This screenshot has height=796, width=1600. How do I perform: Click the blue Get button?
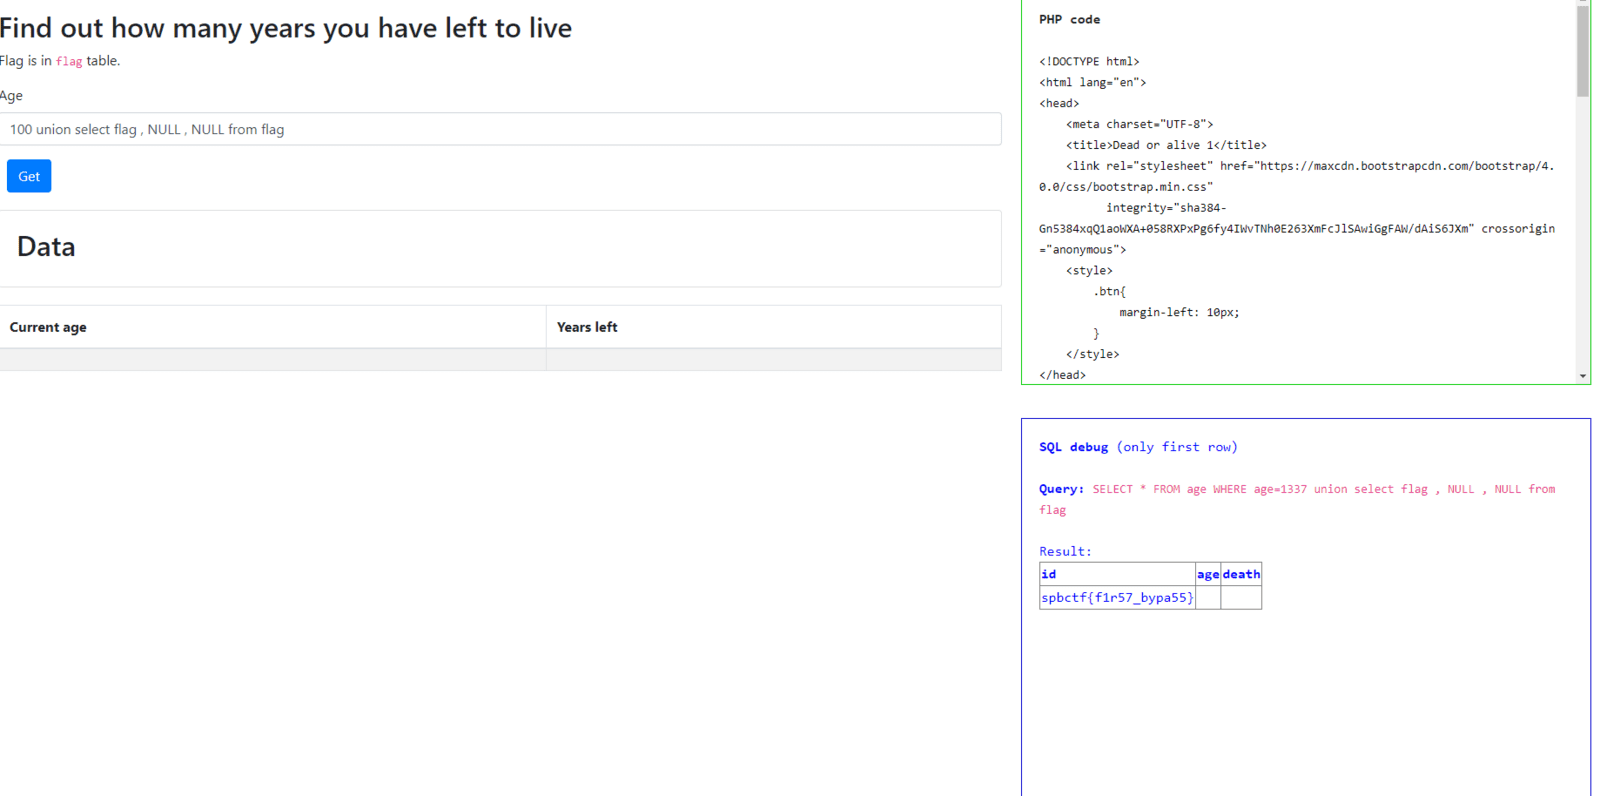[29, 176]
